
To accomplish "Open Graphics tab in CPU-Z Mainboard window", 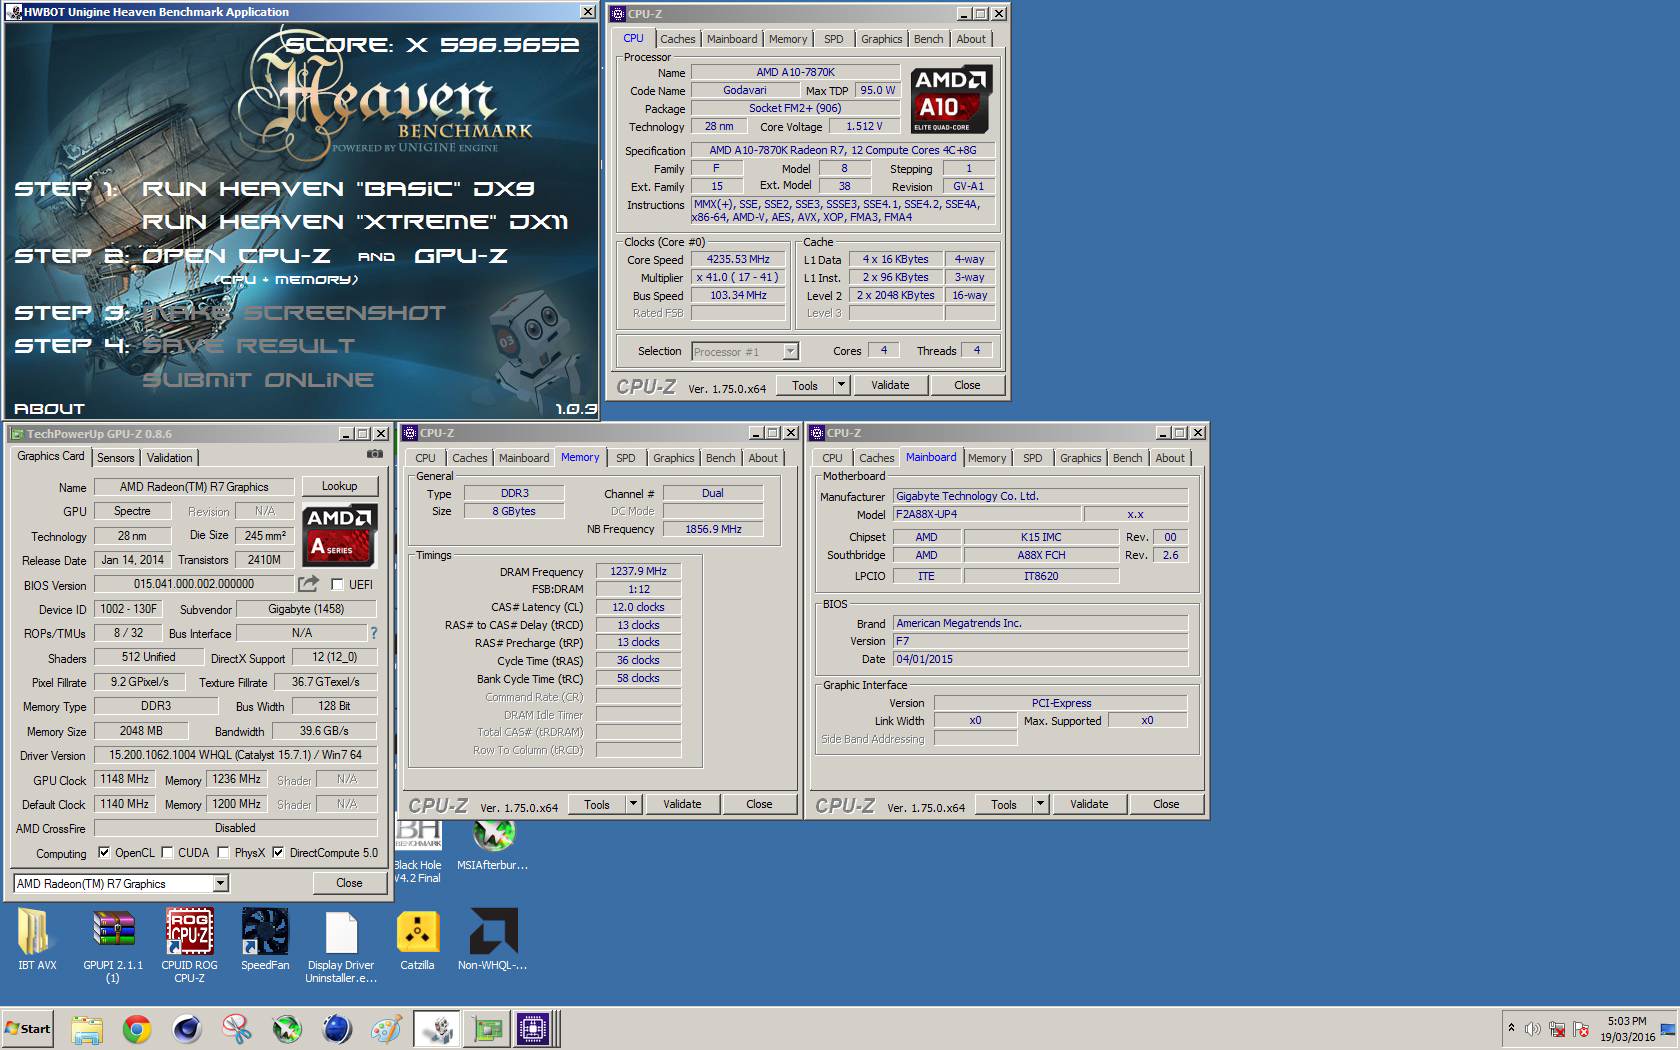I will point(1080,458).
